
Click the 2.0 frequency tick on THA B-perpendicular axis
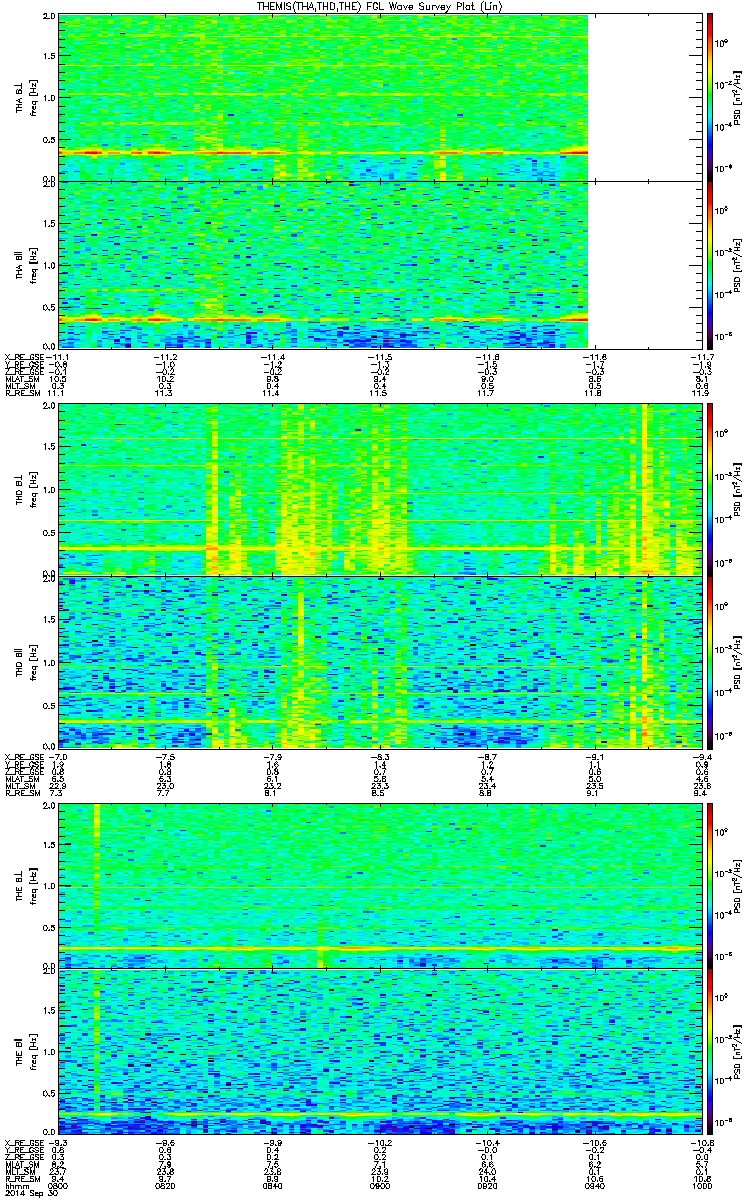click(48, 17)
